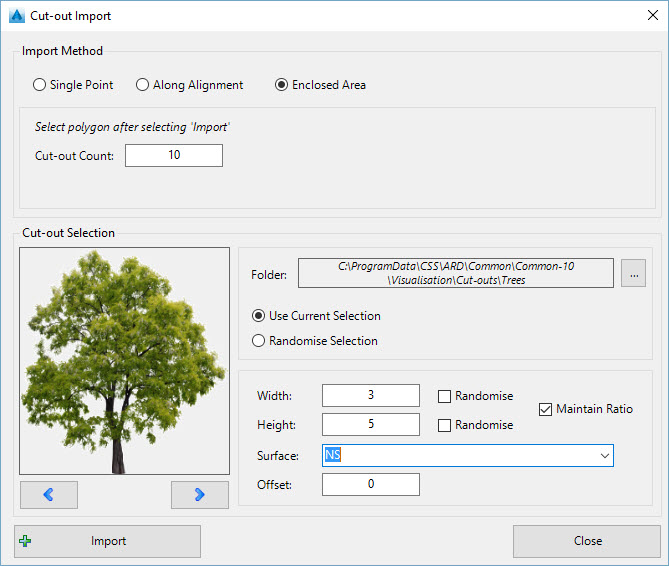Click the next cut-out right arrow button
The width and height of the screenshot is (669, 566).
(199, 494)
